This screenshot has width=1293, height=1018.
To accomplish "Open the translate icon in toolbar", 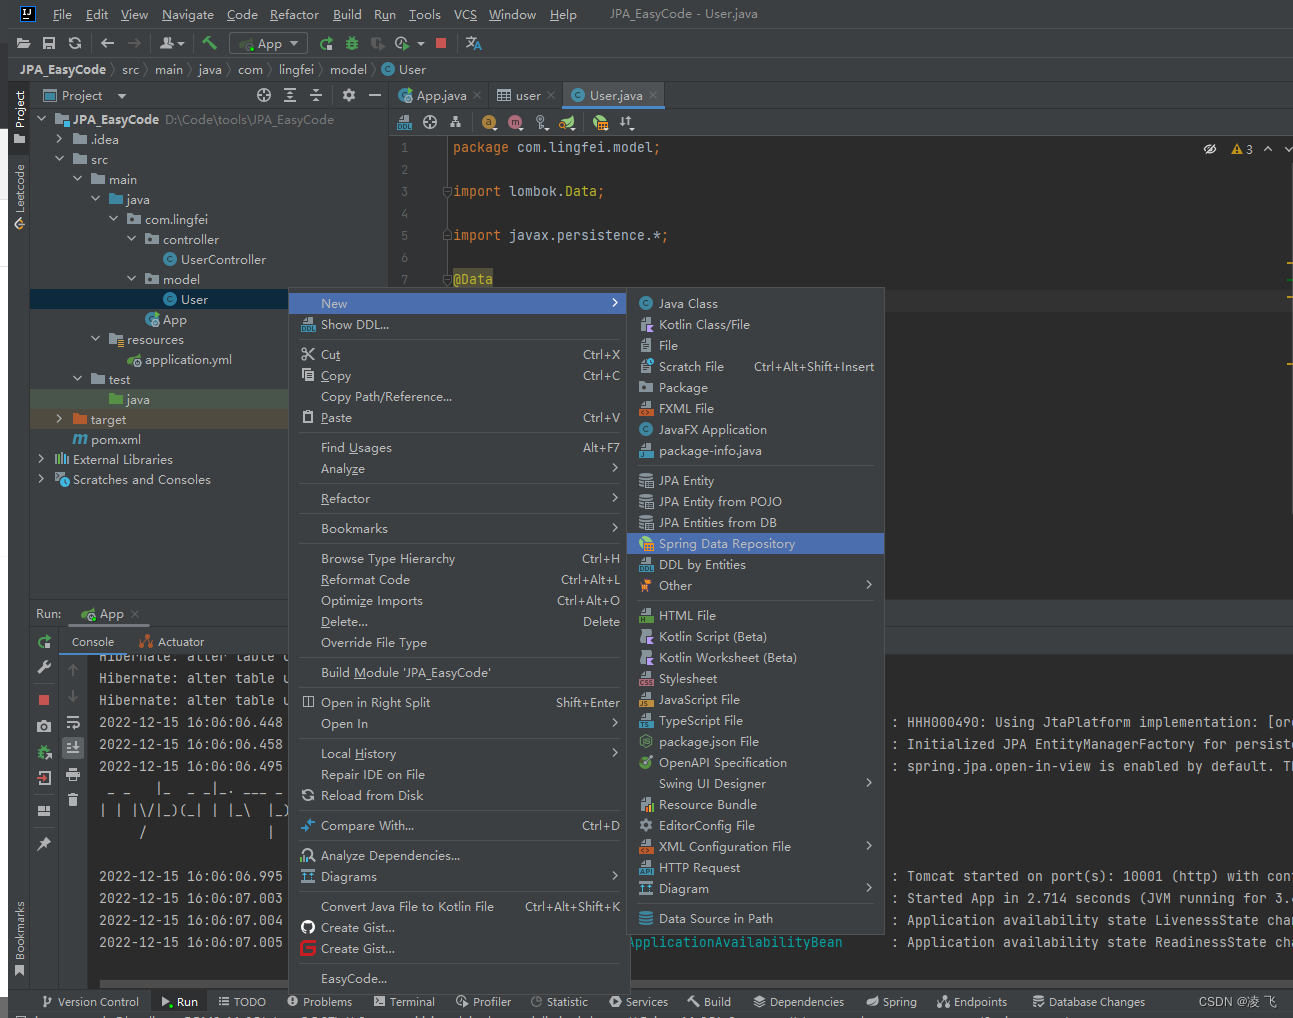I will 474,43.
